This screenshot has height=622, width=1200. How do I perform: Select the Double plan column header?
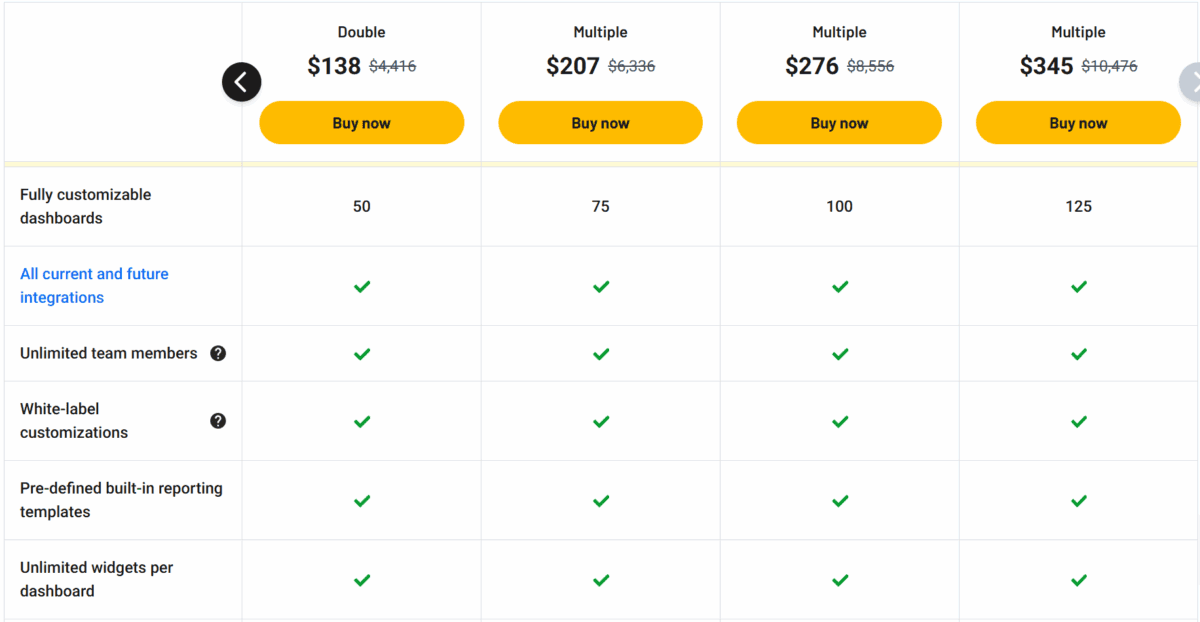pos(361,32)
